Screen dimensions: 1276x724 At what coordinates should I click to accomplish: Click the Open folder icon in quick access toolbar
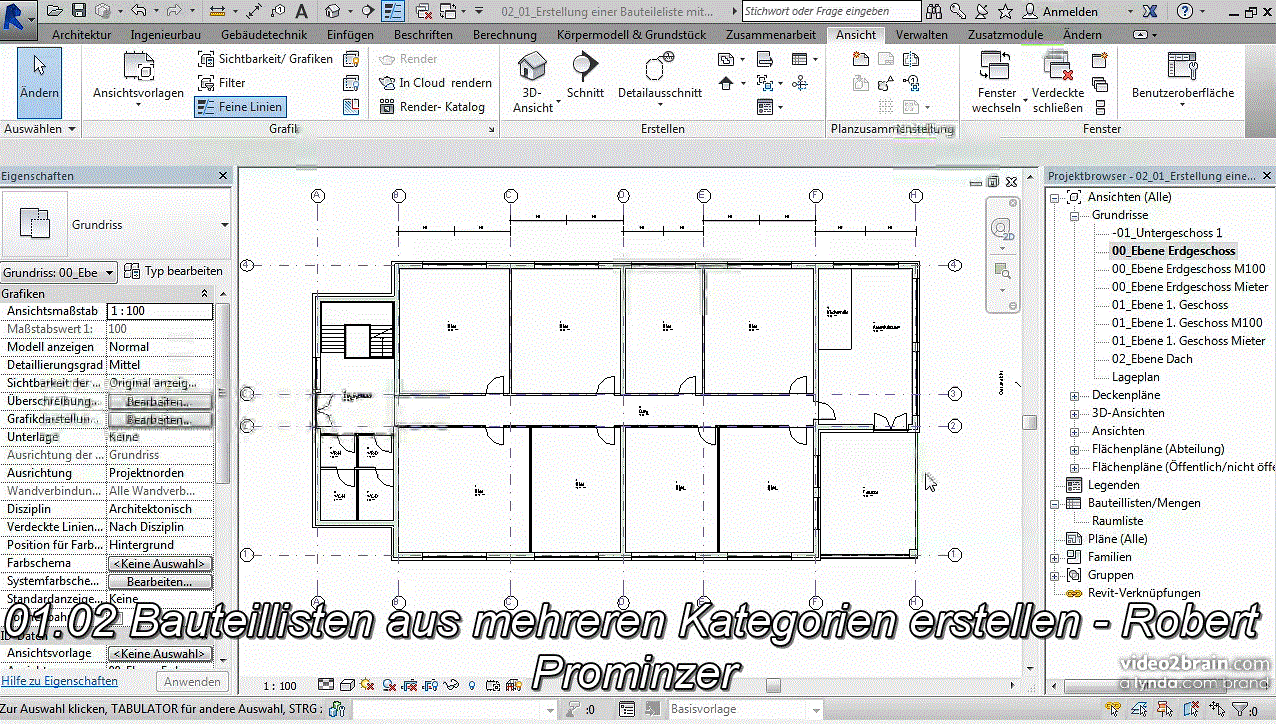pos(54,12)
